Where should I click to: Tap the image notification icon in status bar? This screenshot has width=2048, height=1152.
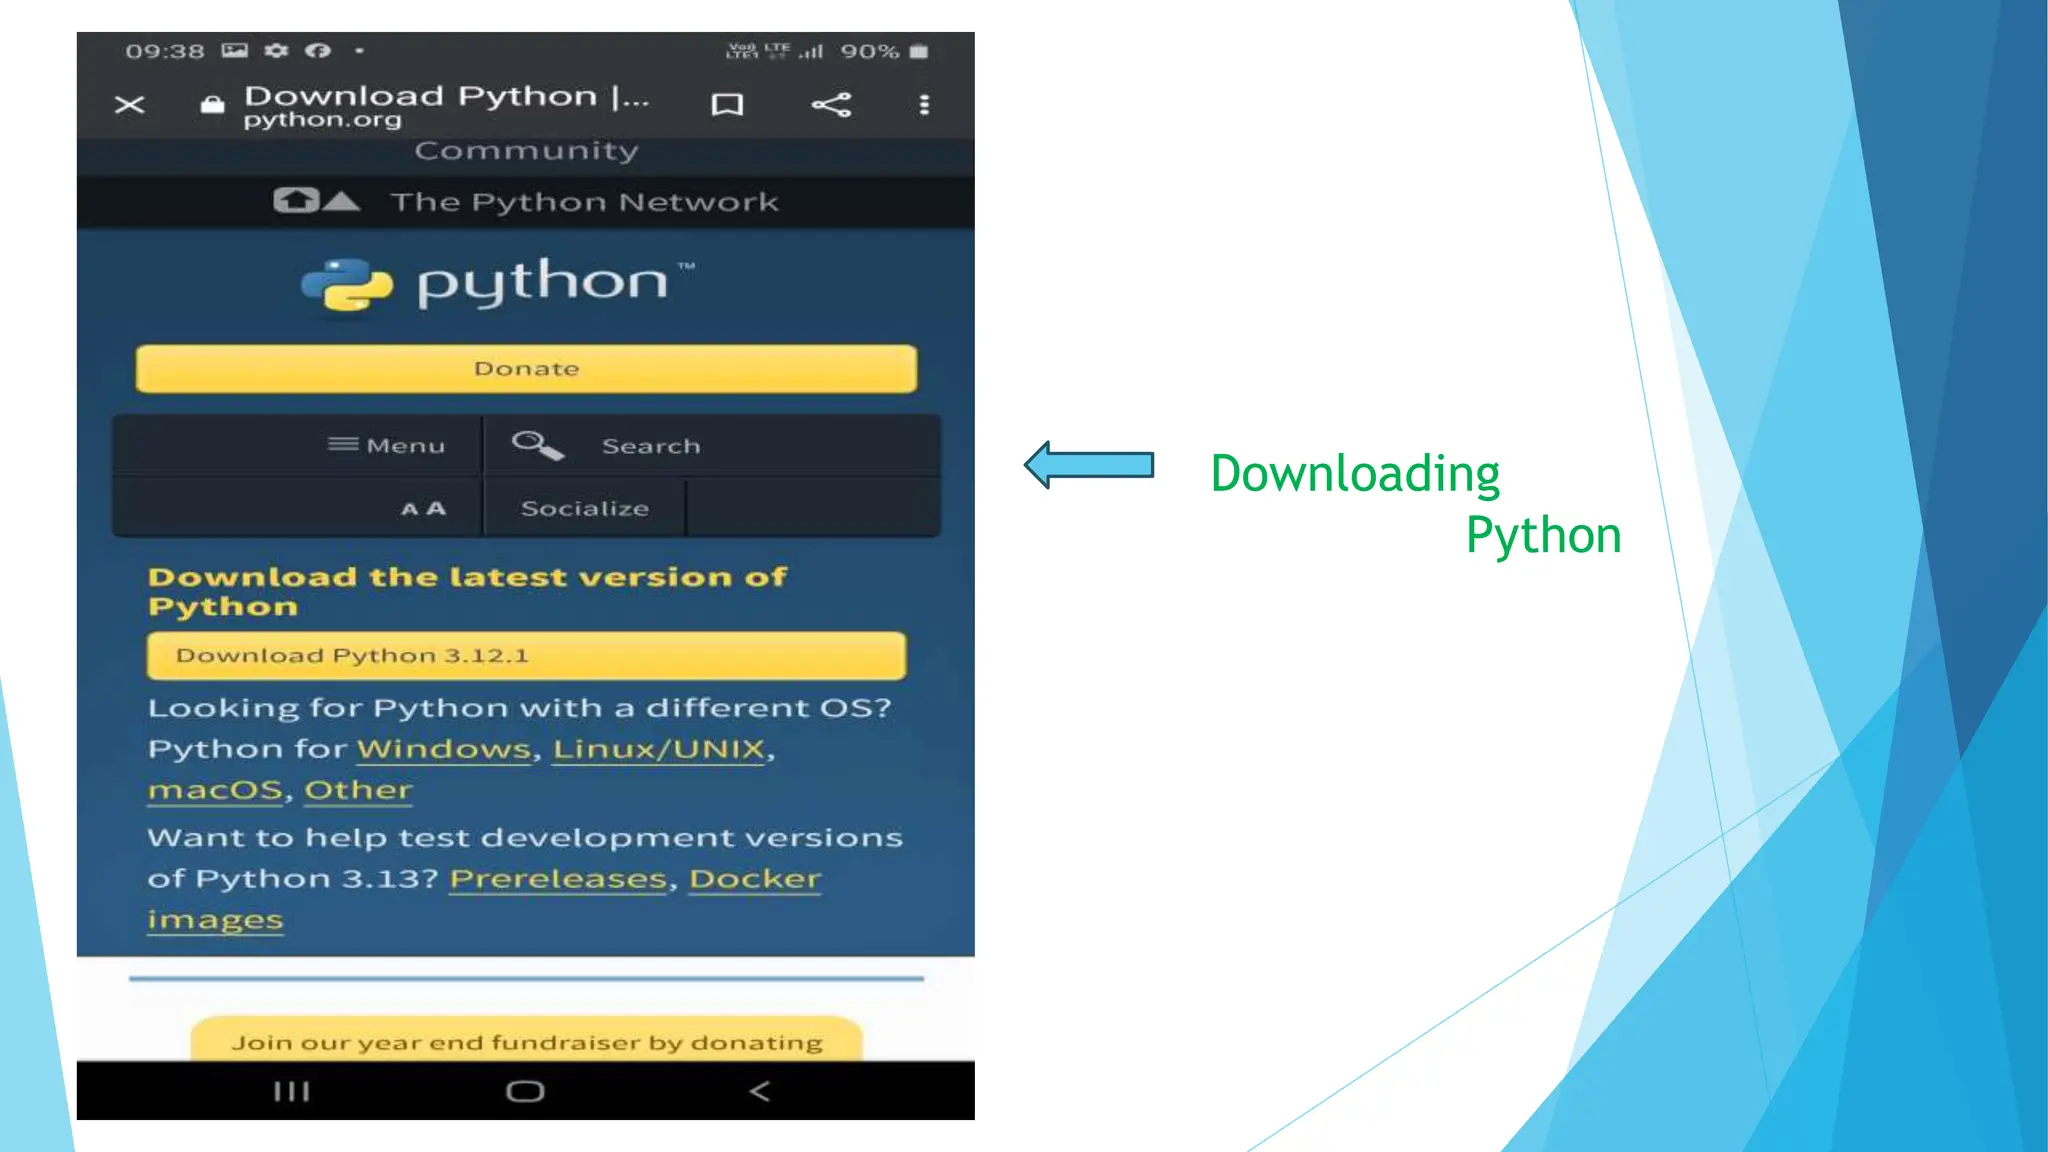point(235,50)
